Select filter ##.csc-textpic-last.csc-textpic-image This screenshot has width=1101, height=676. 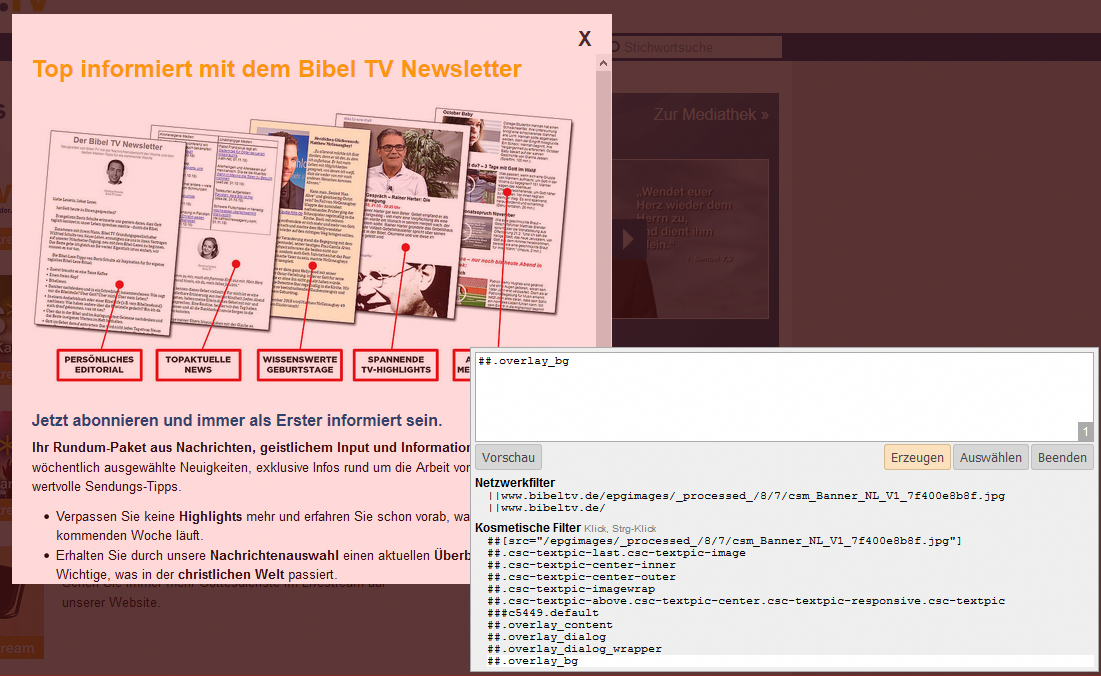(616, 552)
